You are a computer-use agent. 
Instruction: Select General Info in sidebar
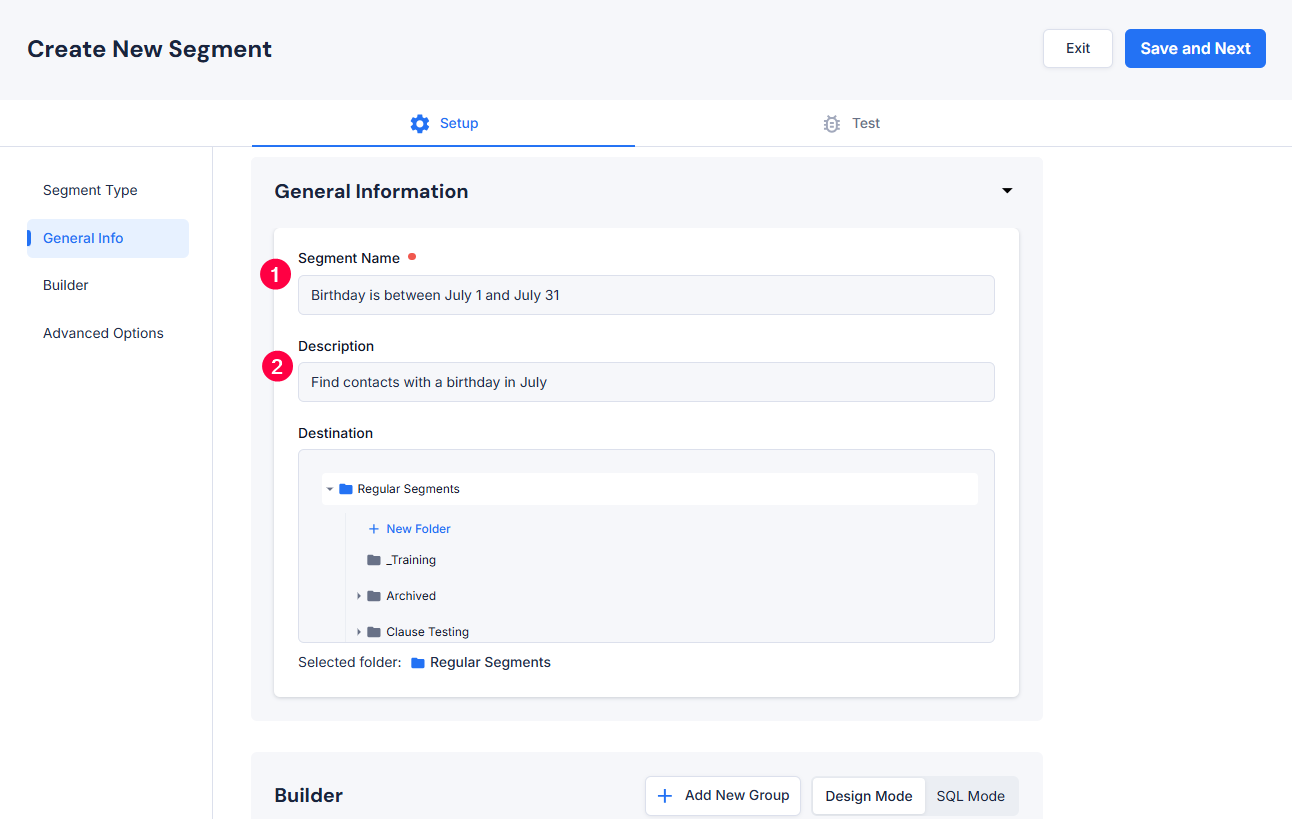pos(108,238)
